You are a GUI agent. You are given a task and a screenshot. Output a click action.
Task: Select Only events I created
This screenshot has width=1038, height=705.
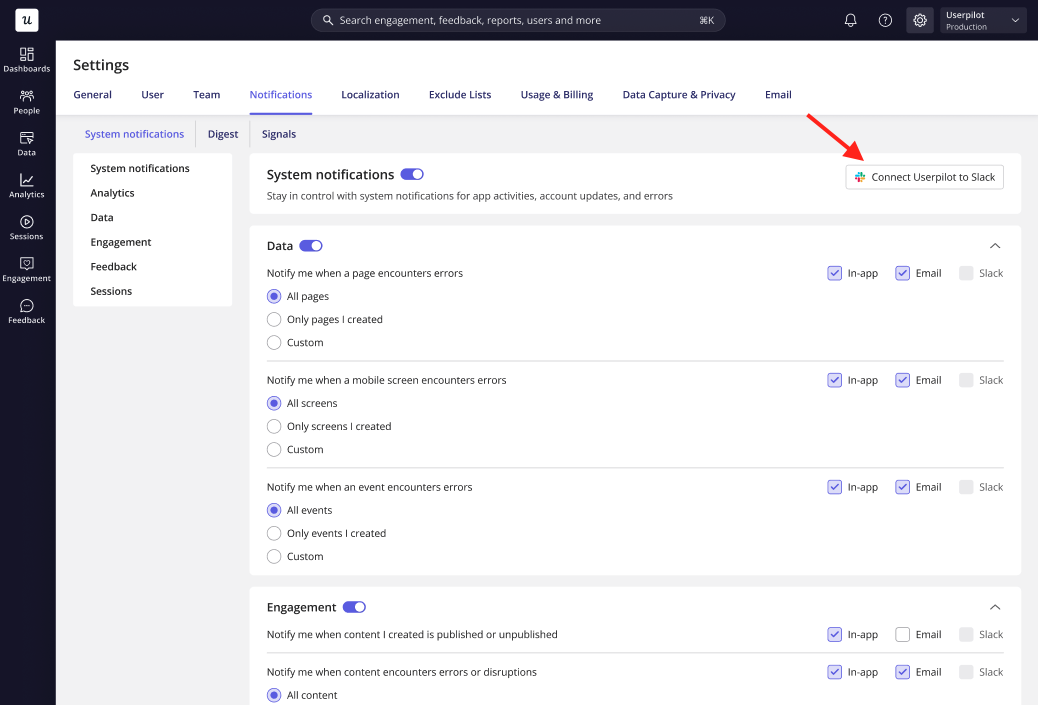click(x=273, y=534)
